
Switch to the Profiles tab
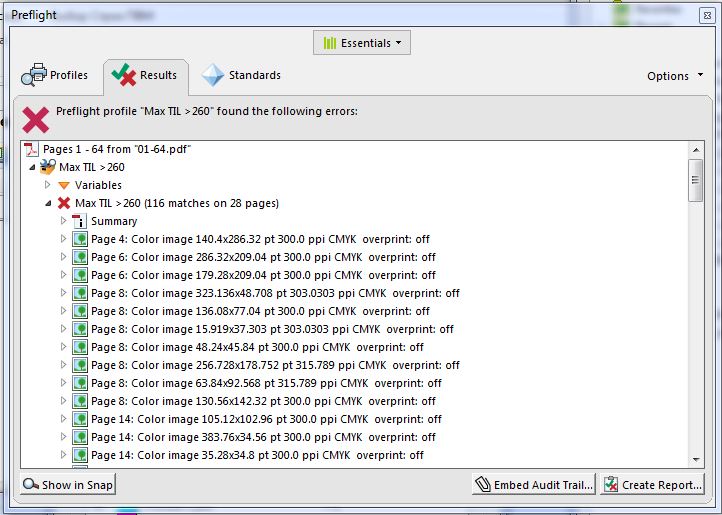[54, 75]
